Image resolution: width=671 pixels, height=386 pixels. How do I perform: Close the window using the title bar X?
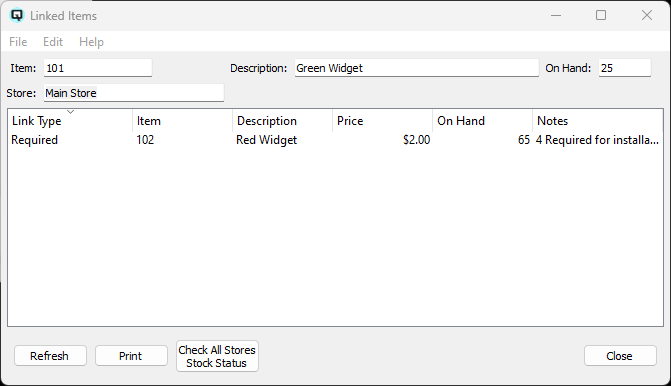click(647, 15)
